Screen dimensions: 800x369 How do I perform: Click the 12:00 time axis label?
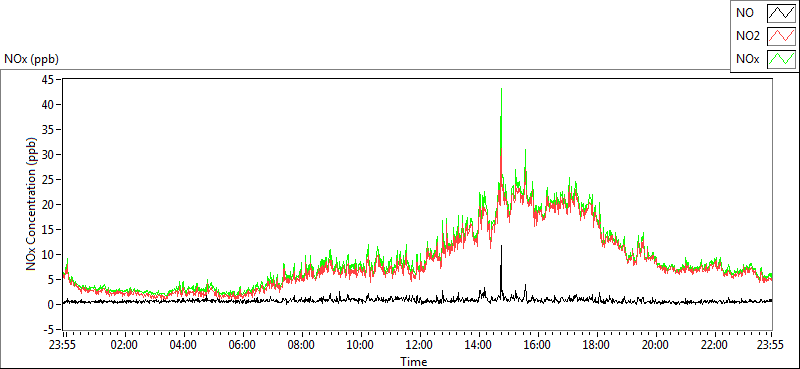419,345
